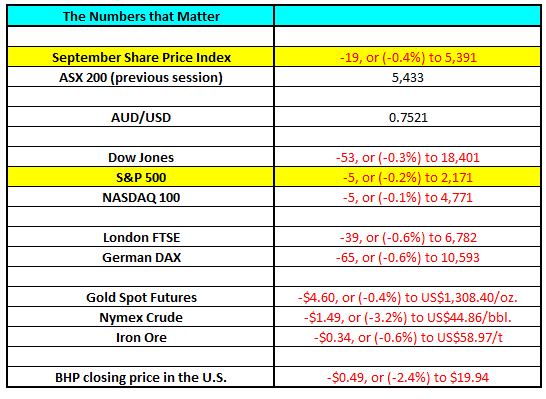Viewport: 546px width, 399px height.
Task: Click the Nymex Crude value US$44.86/bbl.
Action: tap(408, 317)
